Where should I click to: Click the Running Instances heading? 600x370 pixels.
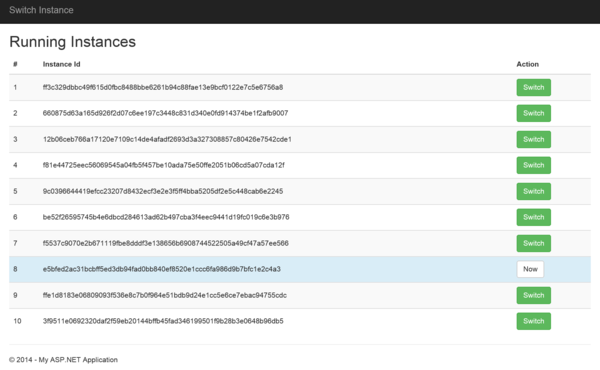[72, 42]
